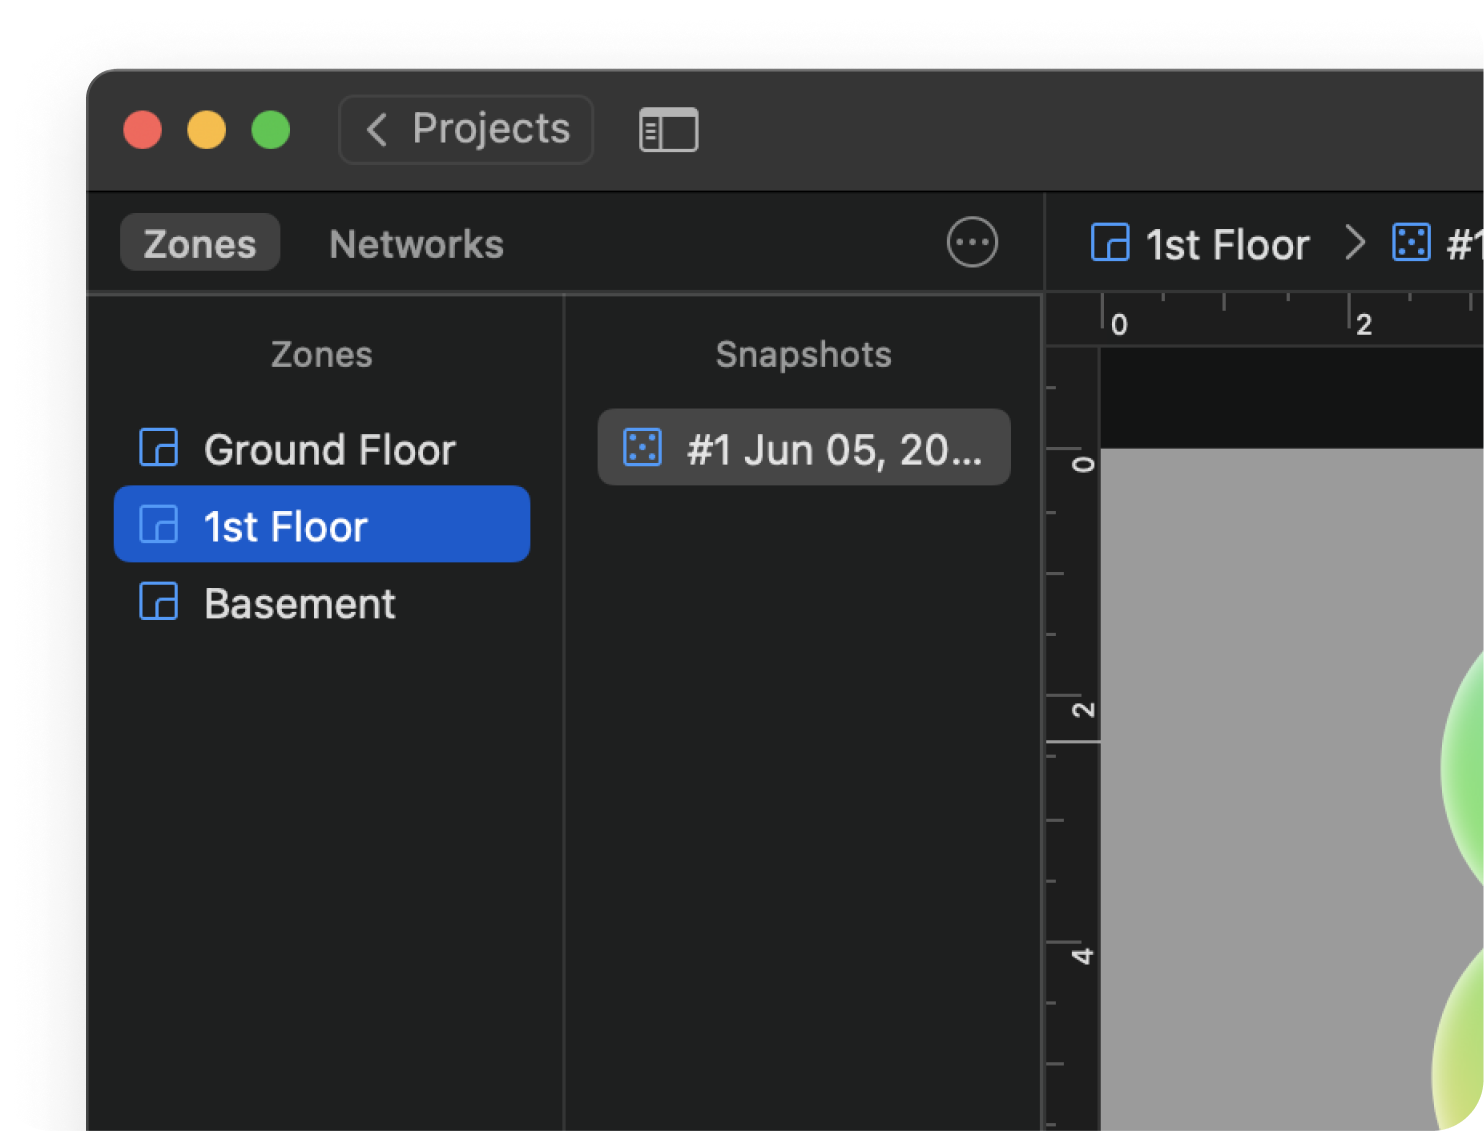The image size is (1484, 1131).
Task: Select the Basement zone label
Action: [300, 604]
